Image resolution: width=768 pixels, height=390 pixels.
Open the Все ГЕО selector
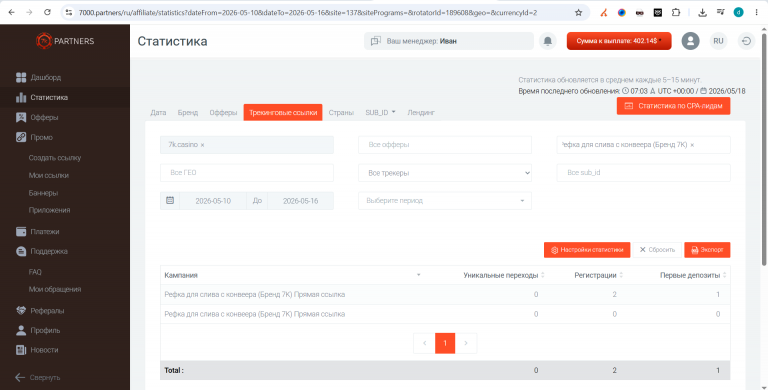[247, 173]
